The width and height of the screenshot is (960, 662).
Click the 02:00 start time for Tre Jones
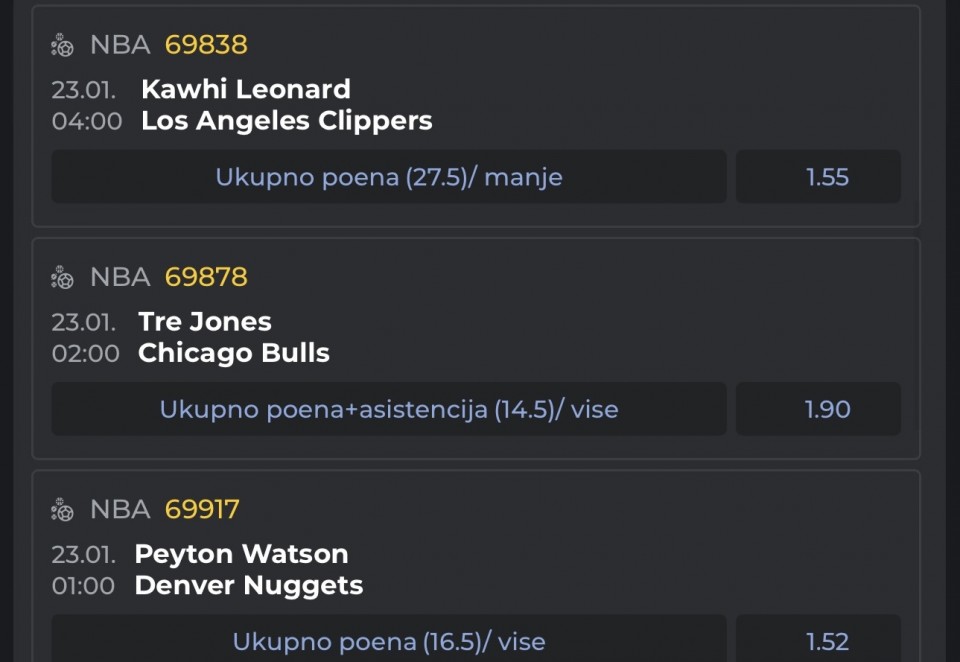(86, 353)
